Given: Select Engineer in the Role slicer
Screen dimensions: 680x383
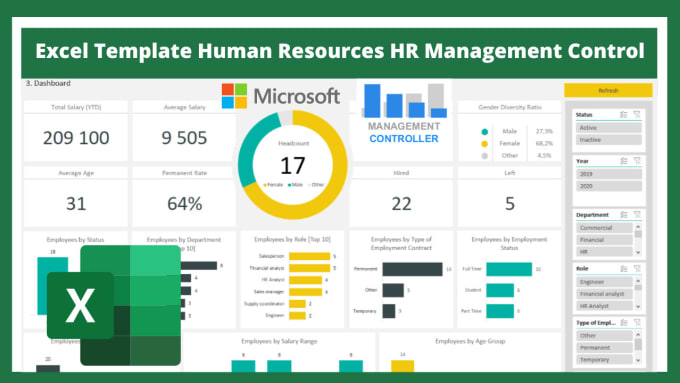Looking at the screenshot, I should coord(604,282).
